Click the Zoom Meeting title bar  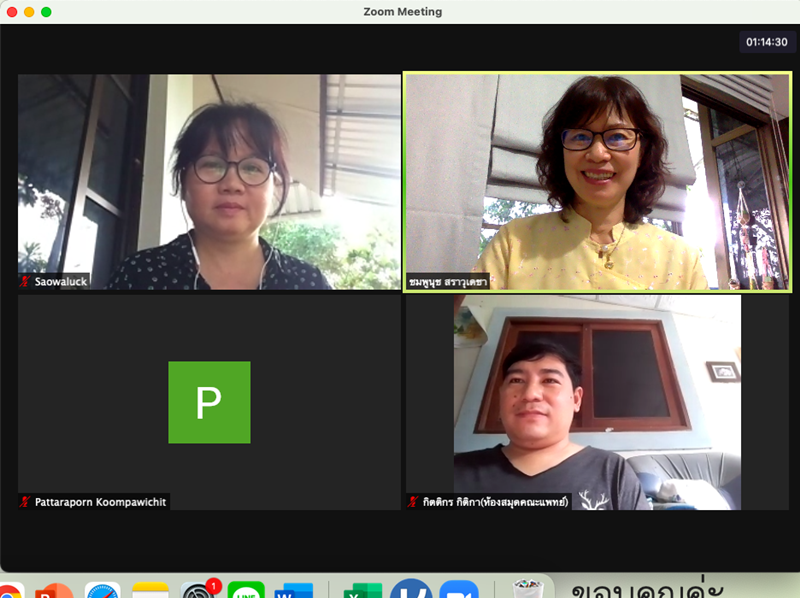tap(402, 12)
